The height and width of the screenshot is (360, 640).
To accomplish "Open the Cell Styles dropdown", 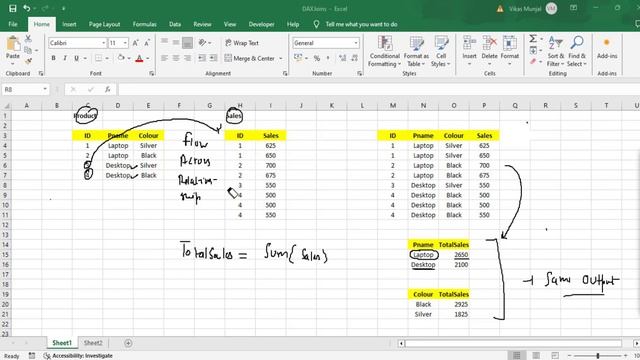I will click(x=440, y=51).
